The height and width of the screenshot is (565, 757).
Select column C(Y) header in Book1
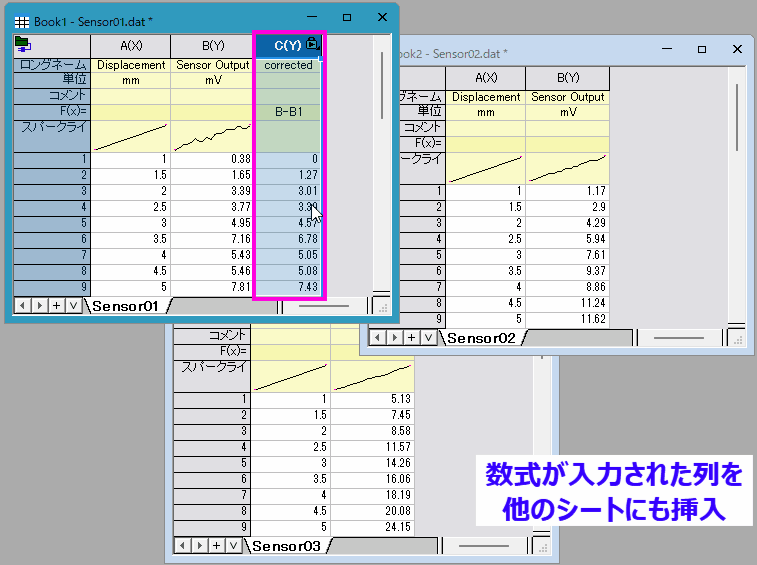[288, 46]
